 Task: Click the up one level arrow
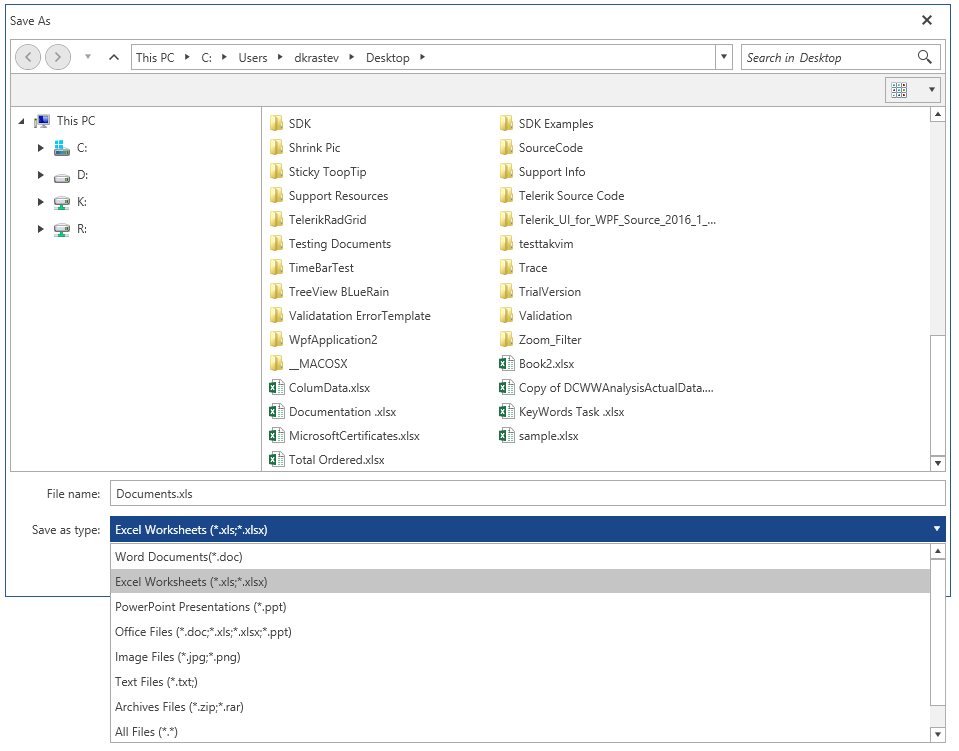coord(114,57)
